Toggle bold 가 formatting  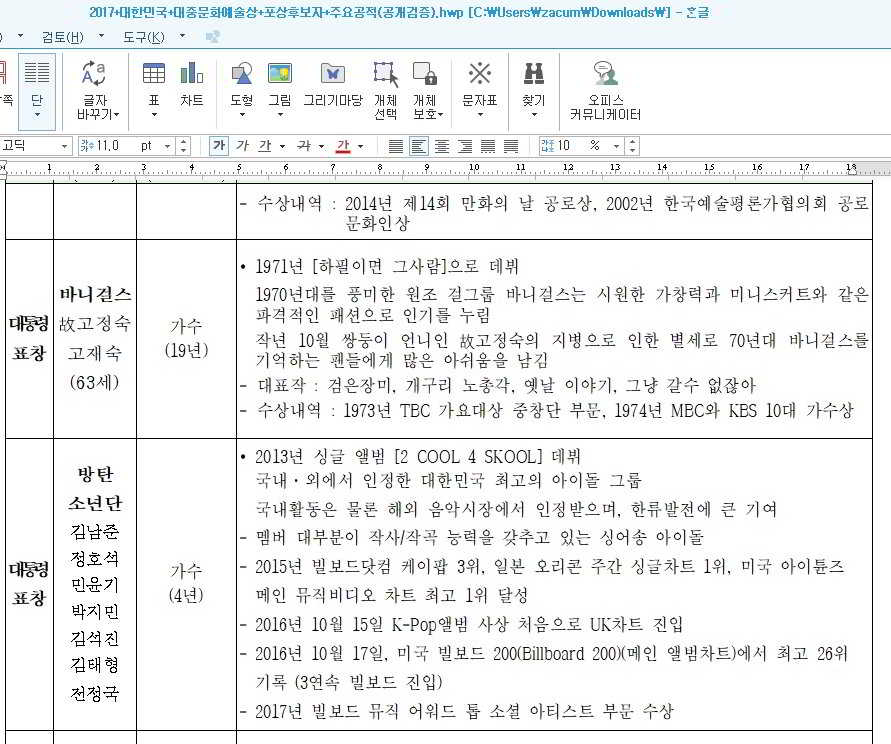coord(219,146)
